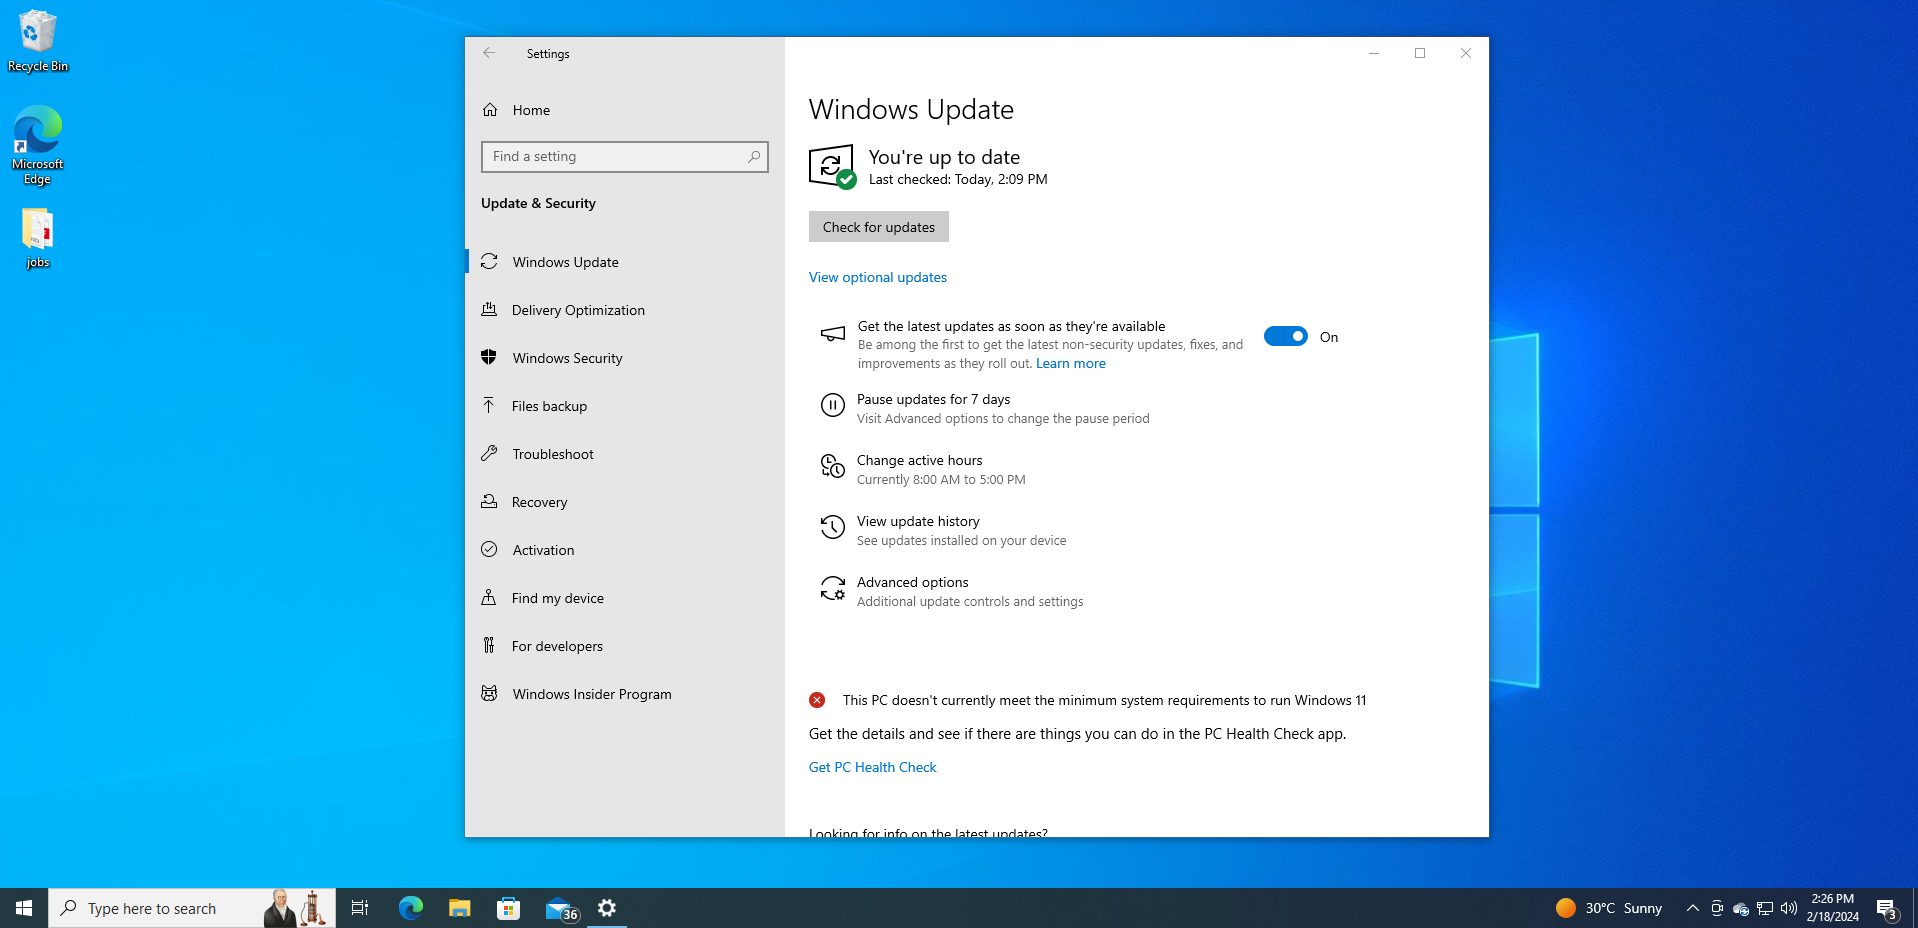Click the Meet Now camera tray icon
Image resolution: width=1918 pixels, height=928 pixels.
point(1717,908)
